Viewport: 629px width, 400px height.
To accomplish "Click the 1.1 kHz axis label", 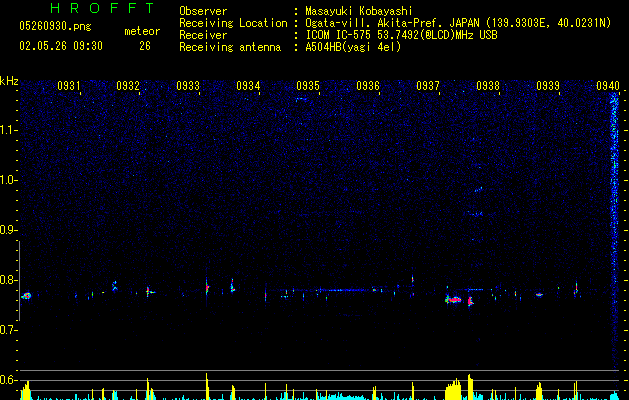I will tap(9, 130).
